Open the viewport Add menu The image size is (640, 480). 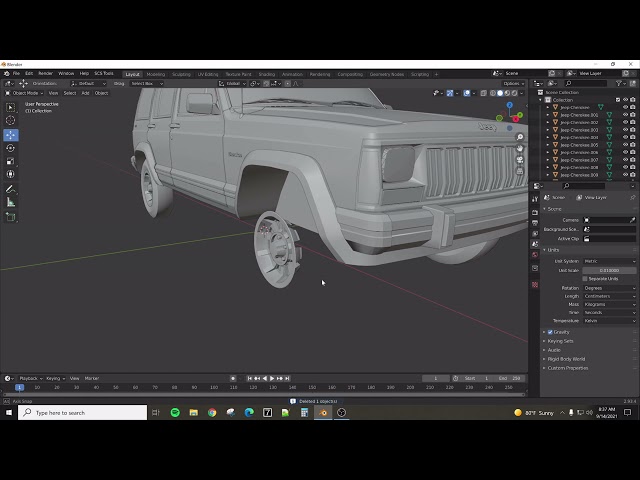click(85, 93)
